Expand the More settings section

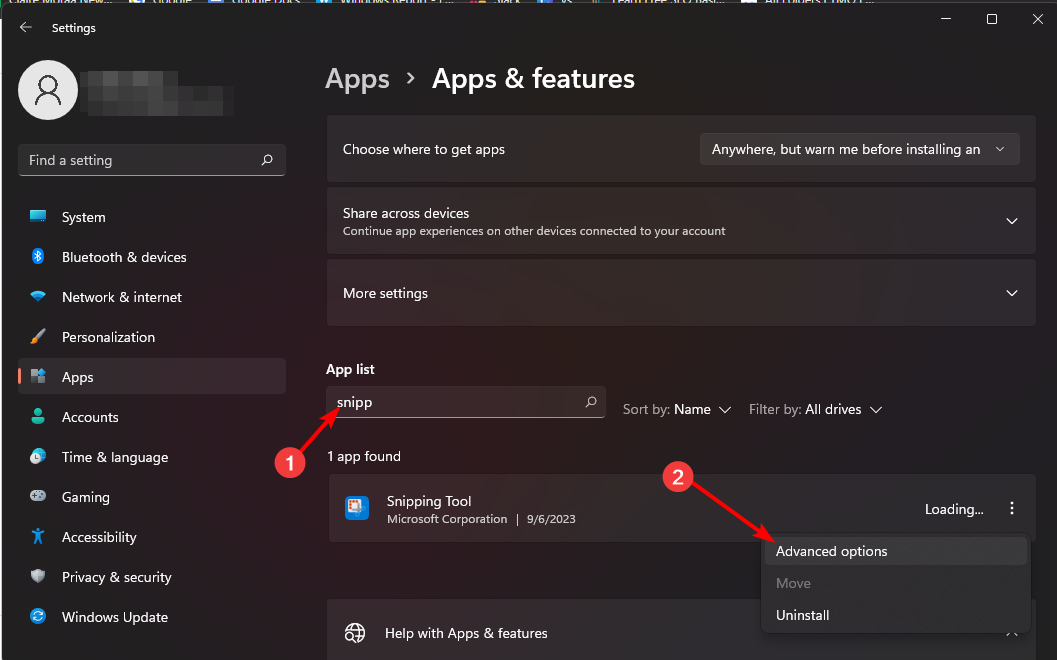coord(1012,293)
